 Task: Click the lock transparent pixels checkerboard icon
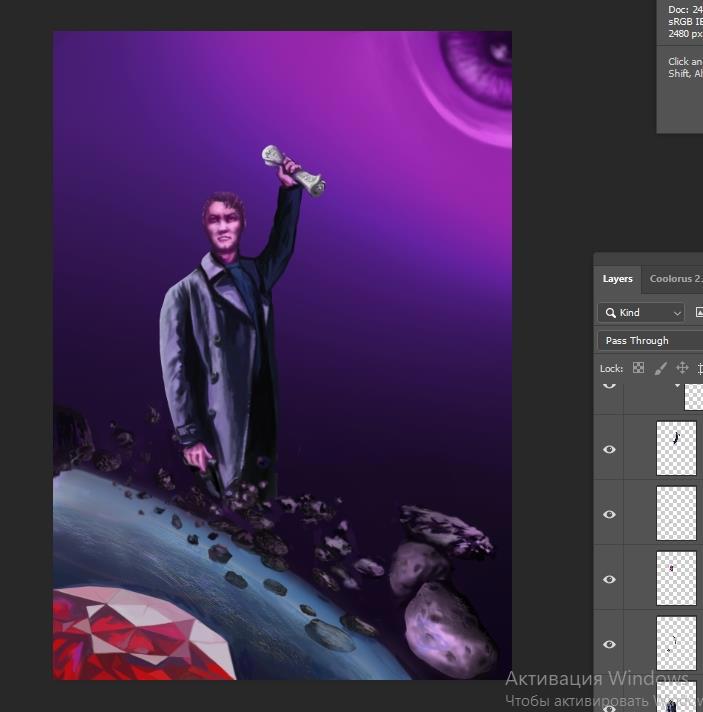tap(638, 368)
